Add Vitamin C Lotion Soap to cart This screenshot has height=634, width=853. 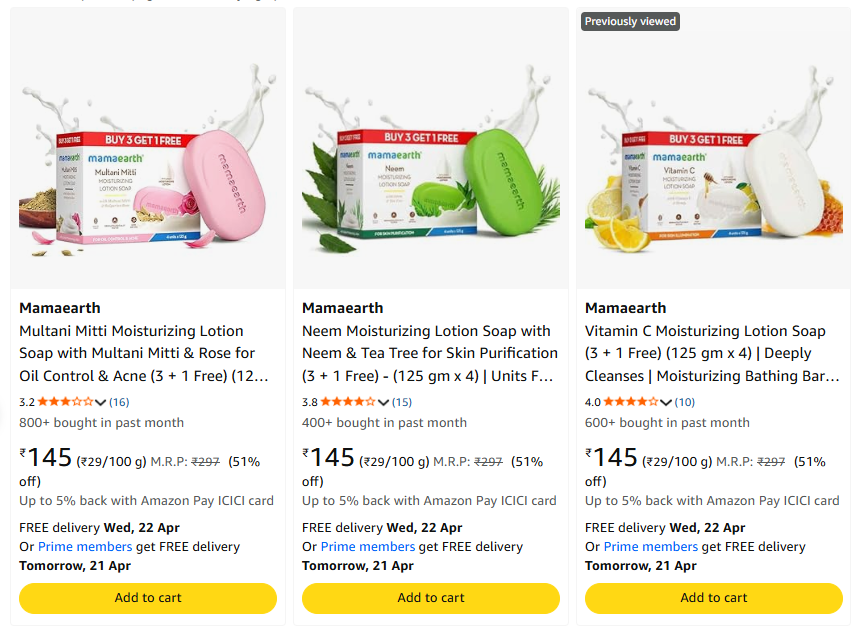[x=714, y=598]
